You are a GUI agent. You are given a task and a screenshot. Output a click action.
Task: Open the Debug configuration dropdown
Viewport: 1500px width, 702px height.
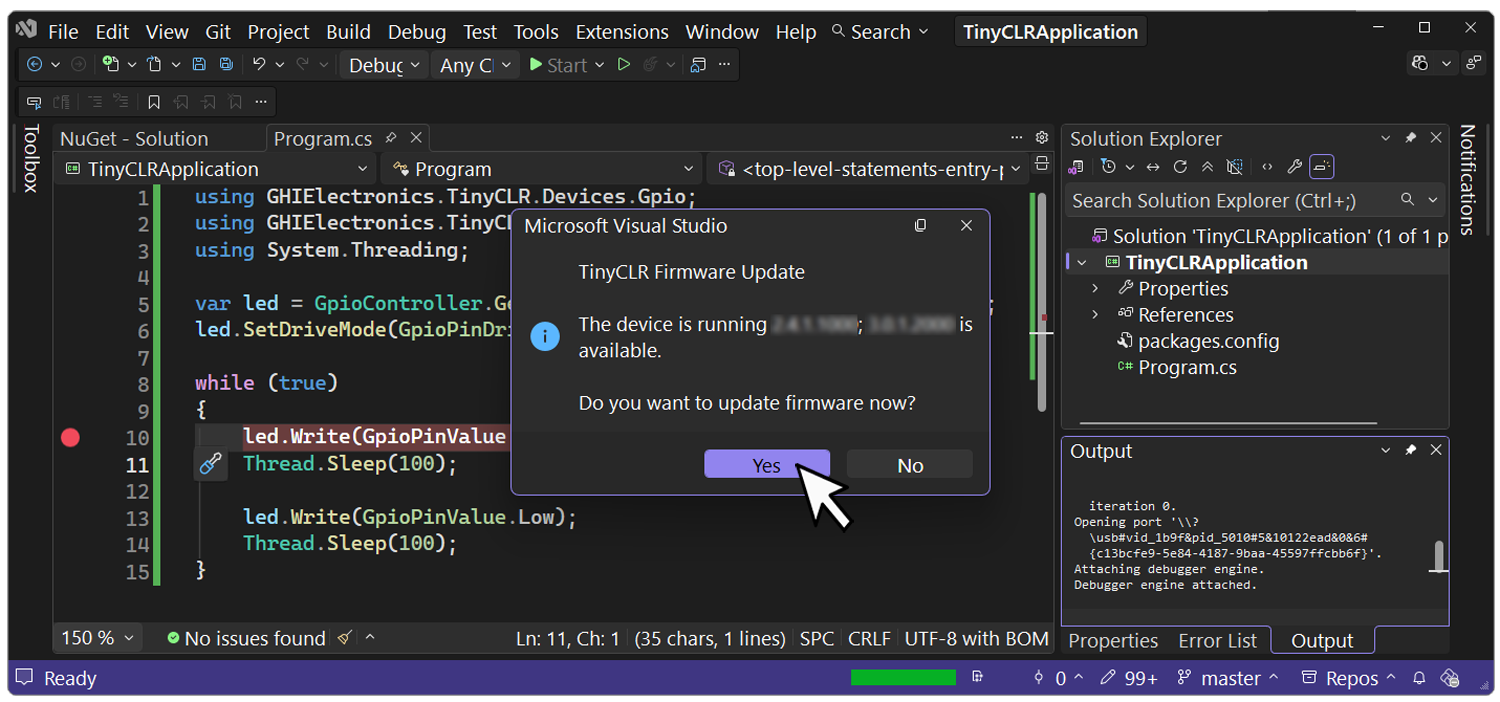[385, 65]
